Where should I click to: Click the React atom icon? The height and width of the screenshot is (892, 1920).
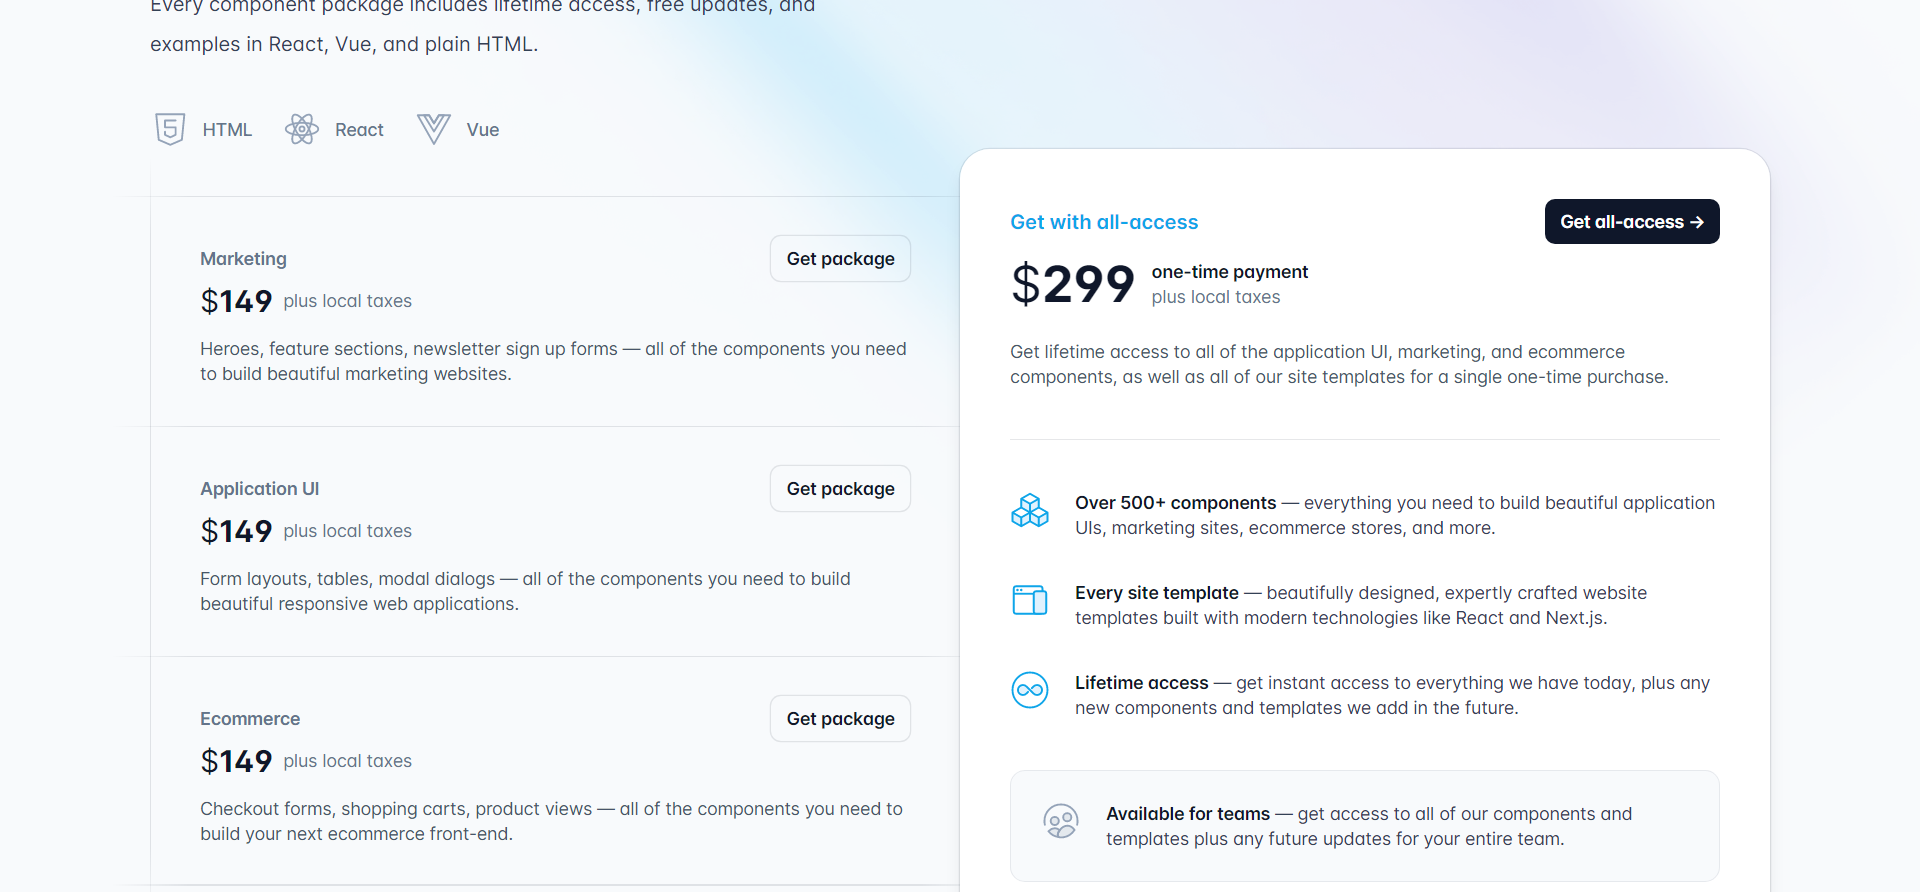pos(301,129)
